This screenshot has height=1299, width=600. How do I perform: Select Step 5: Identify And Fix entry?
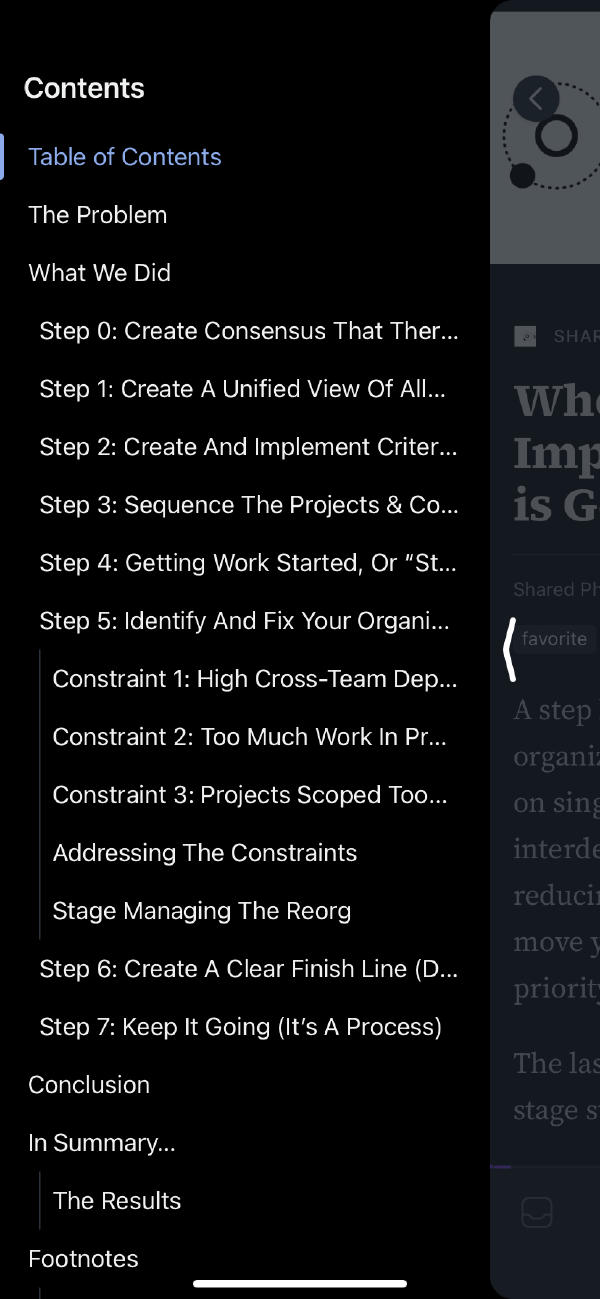point(244,621)
